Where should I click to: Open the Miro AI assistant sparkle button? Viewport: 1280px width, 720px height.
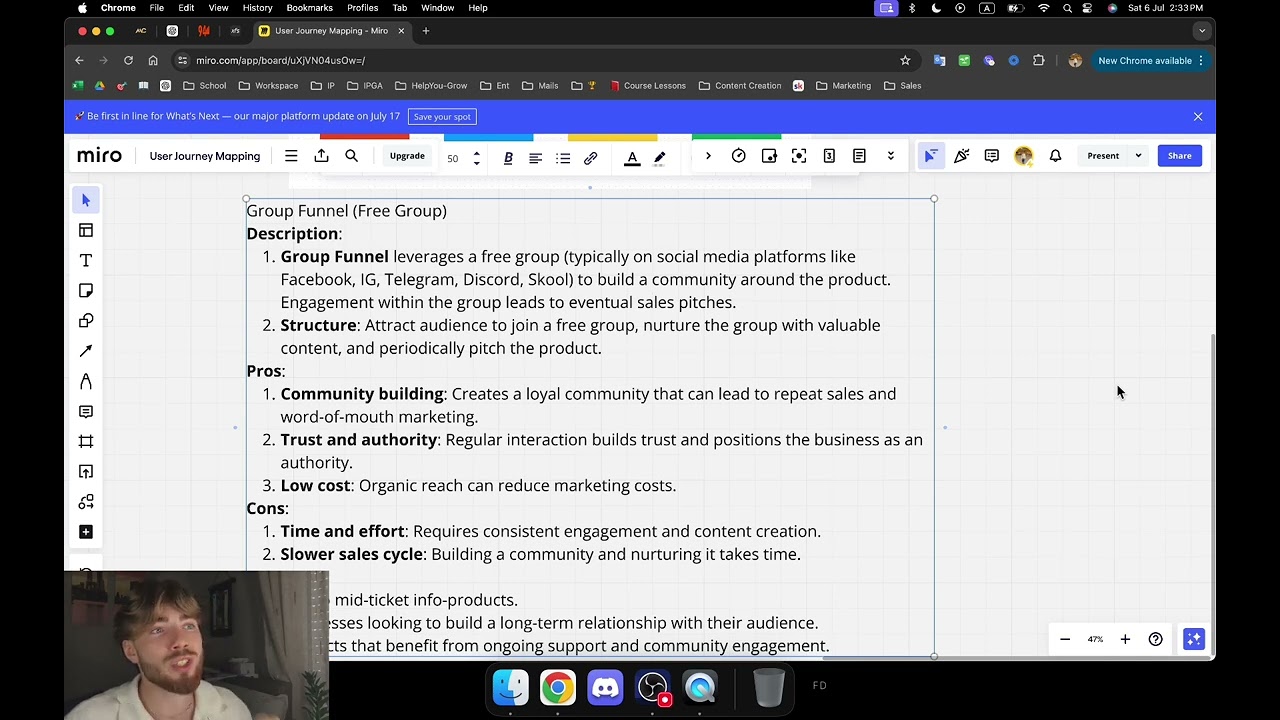pyautogui.click(x=1194, y=639)
